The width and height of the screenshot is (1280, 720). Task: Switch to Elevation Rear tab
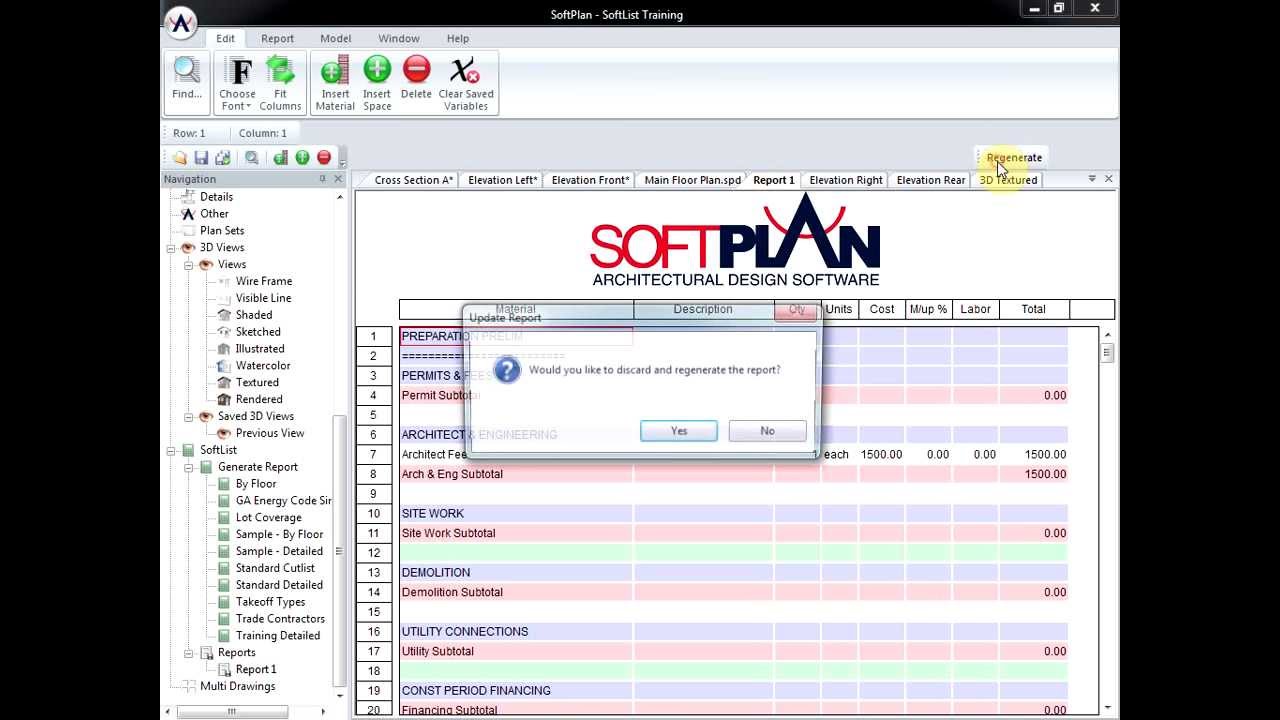click(x=931, y=180)
